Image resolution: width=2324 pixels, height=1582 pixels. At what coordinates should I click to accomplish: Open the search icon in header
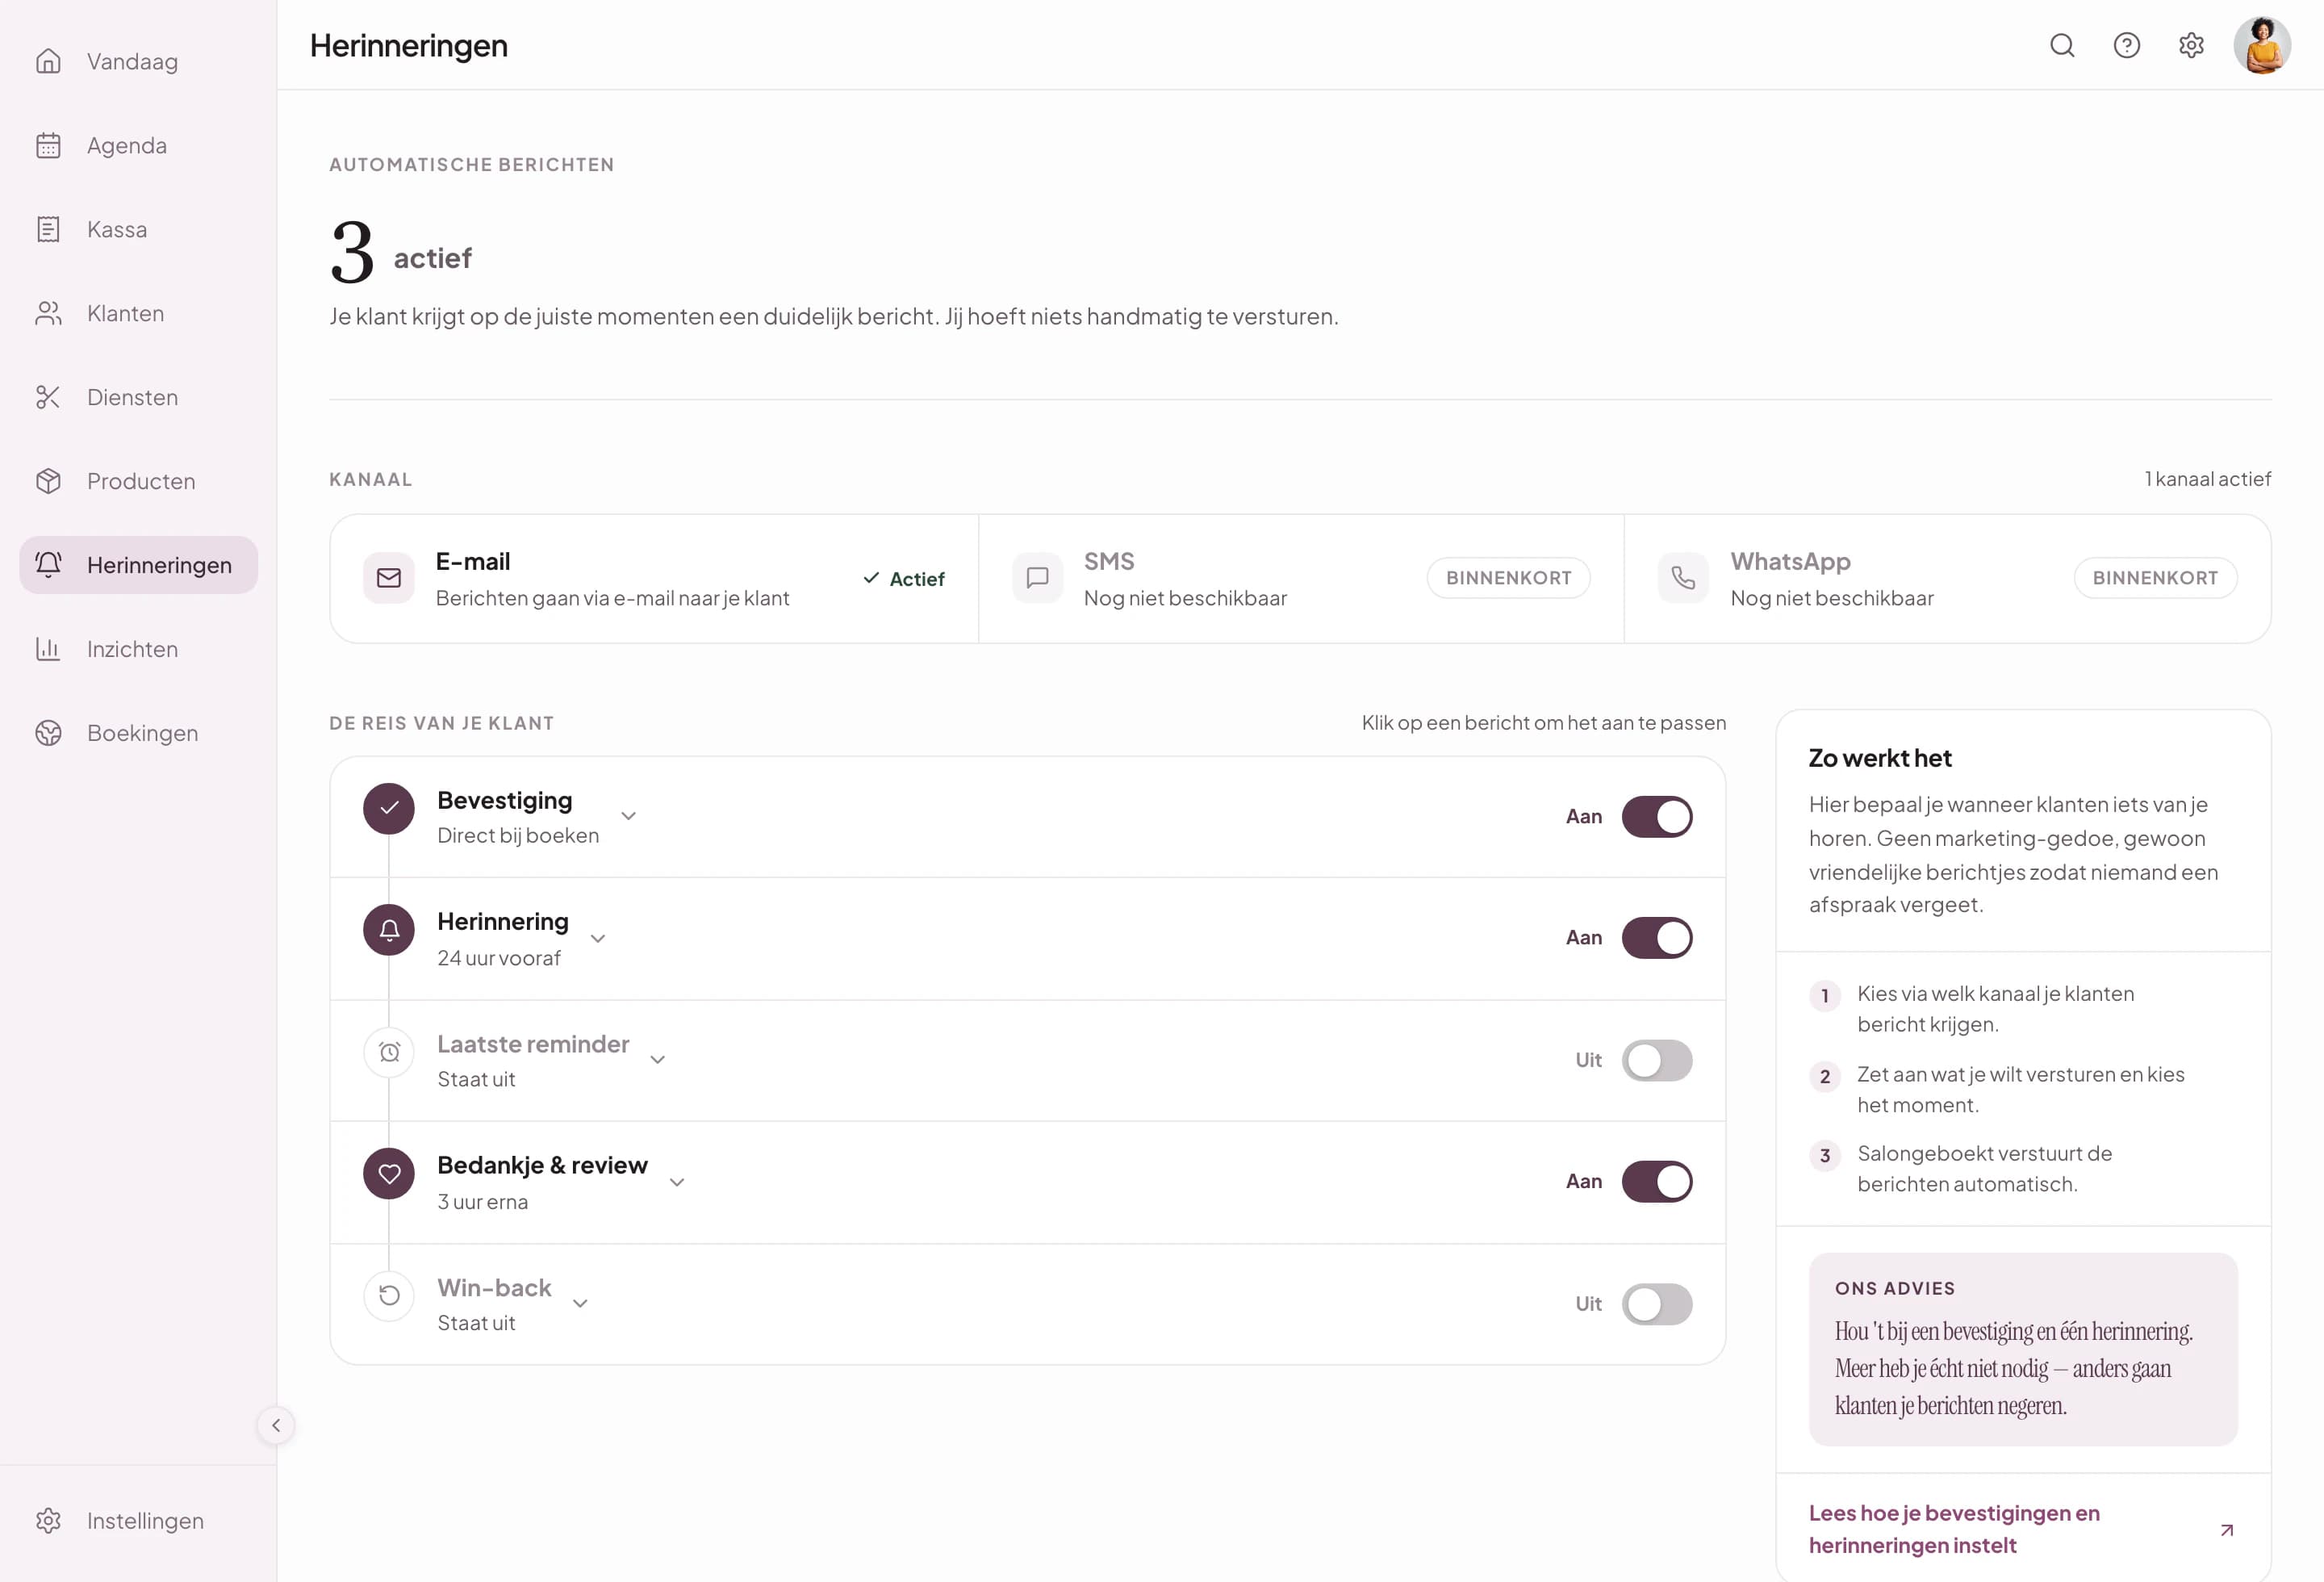(2062, 45)
